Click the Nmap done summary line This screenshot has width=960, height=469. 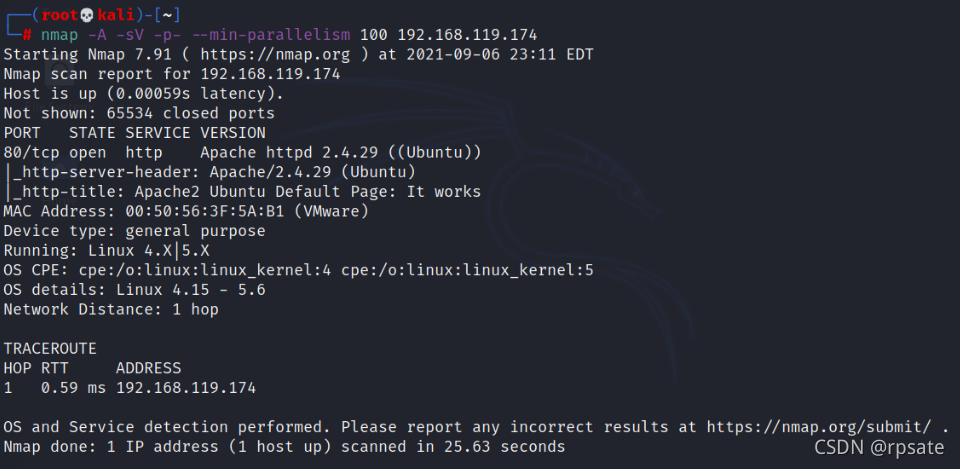tap(284, 446)
